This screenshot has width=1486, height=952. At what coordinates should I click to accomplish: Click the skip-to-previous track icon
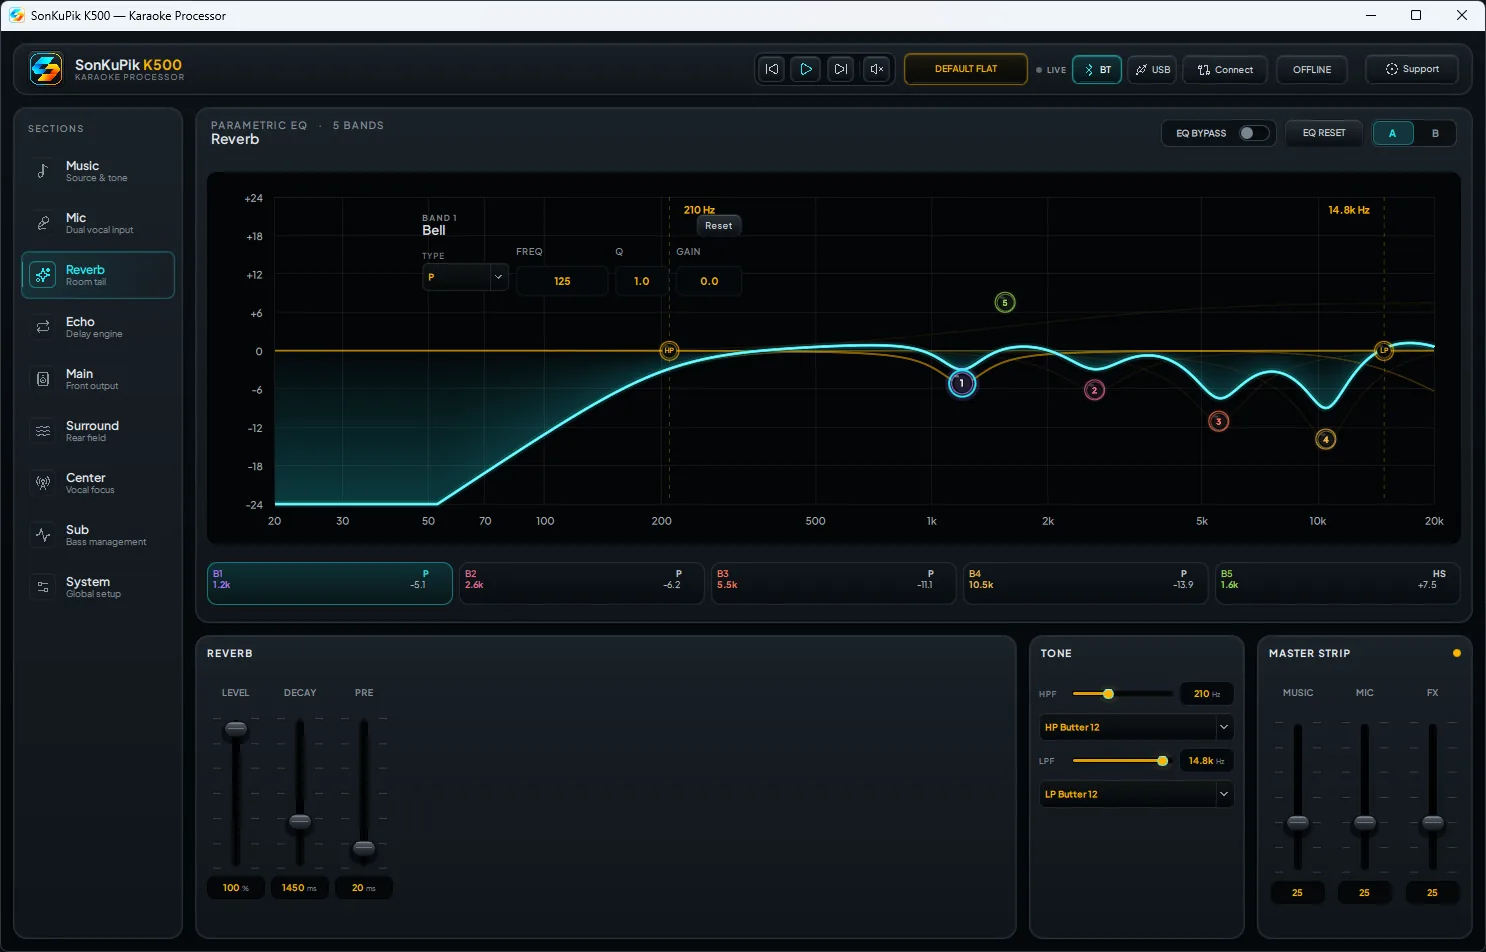click(x=771, y=69)
